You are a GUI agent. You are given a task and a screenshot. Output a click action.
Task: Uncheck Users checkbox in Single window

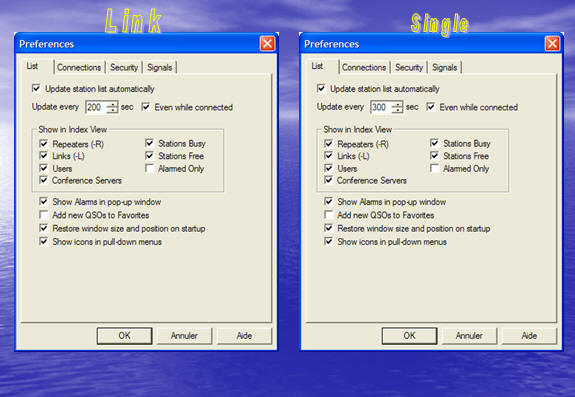pyautogui.click(x=328, y=168)
